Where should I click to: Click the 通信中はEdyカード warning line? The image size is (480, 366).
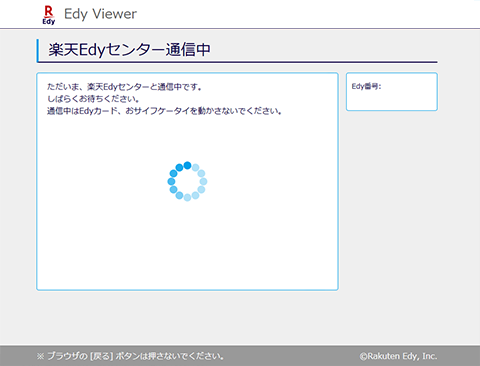pyautogui.click(x=164, y=111)
